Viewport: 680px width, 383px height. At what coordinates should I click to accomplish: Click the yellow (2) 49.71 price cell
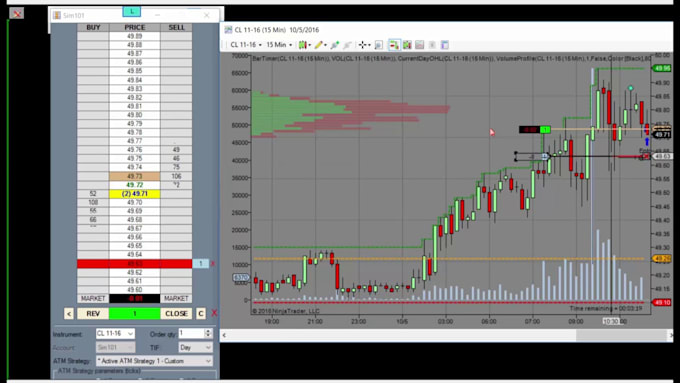click(134, 194)
